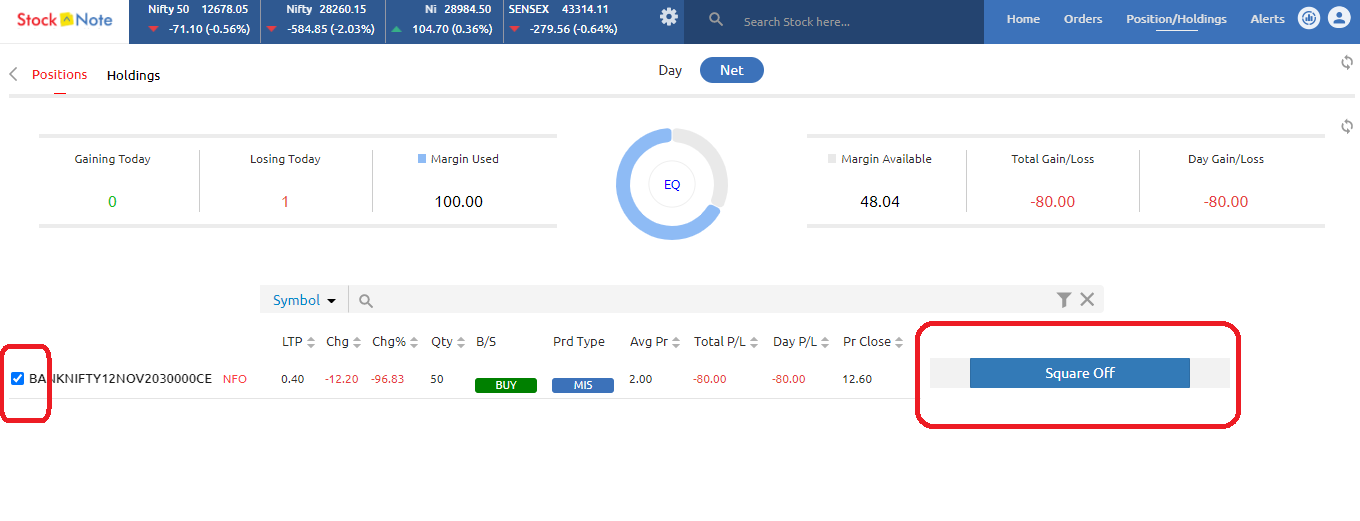Image resolution: width=1360 pixels, height=521 pixels.
Task: Uncheck the BANKNIFTY12NOV2030000CE checkbox
Action: pos(17,379)
